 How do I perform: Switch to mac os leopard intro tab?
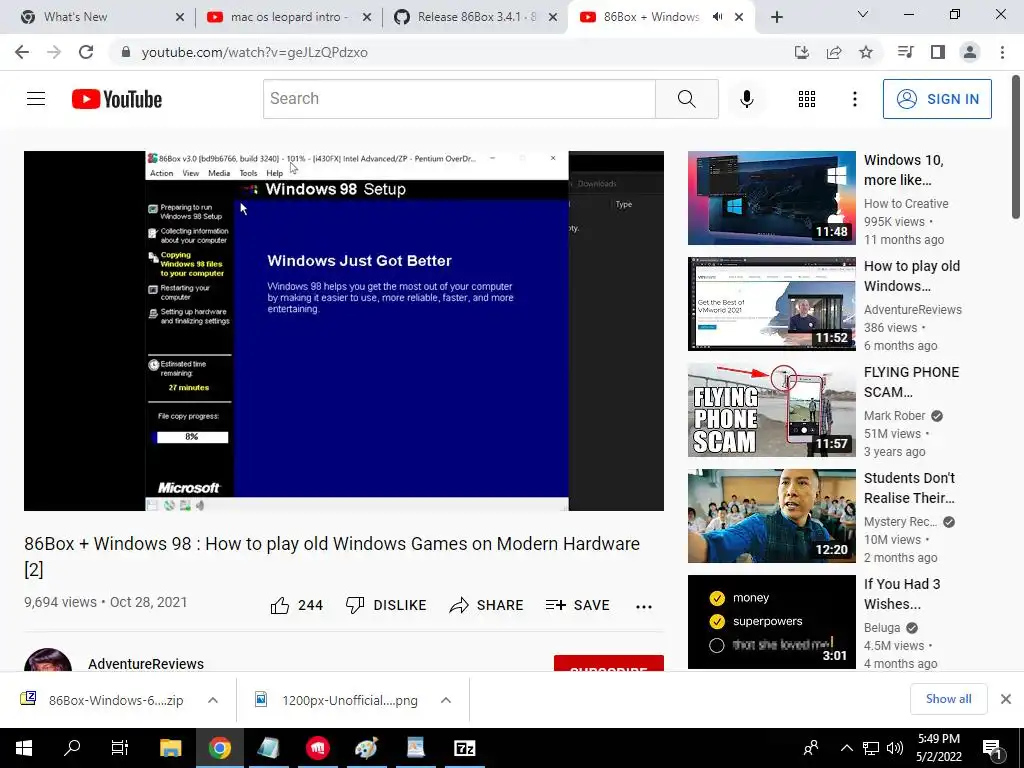coord(289,17)
